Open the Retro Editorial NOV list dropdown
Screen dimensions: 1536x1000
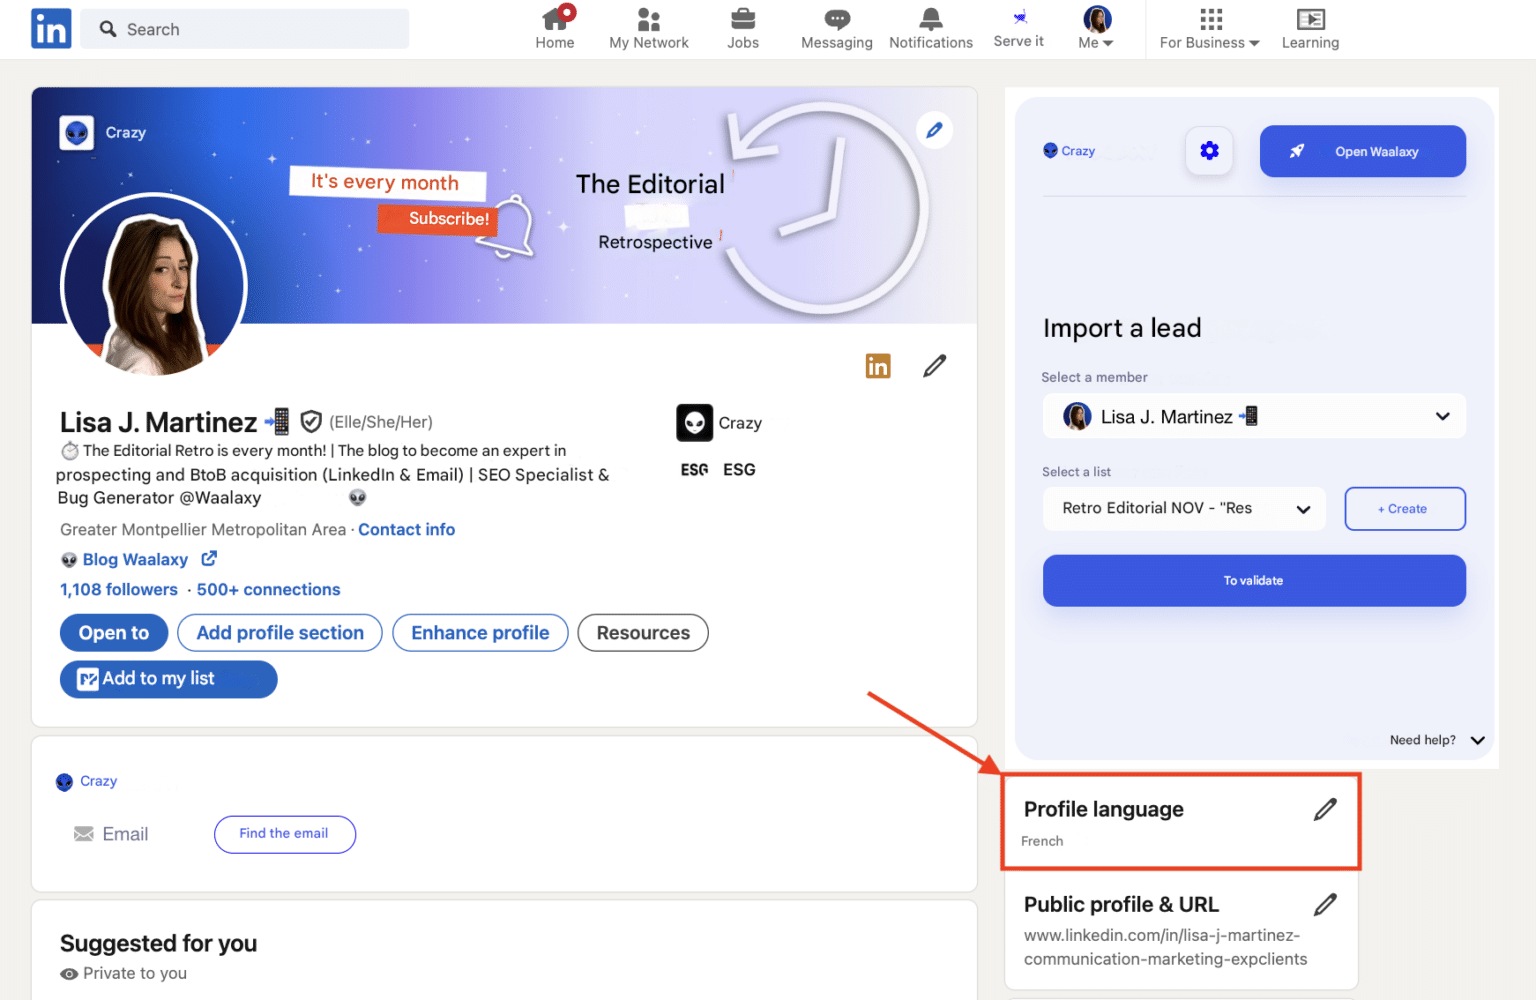point(1303,508)
